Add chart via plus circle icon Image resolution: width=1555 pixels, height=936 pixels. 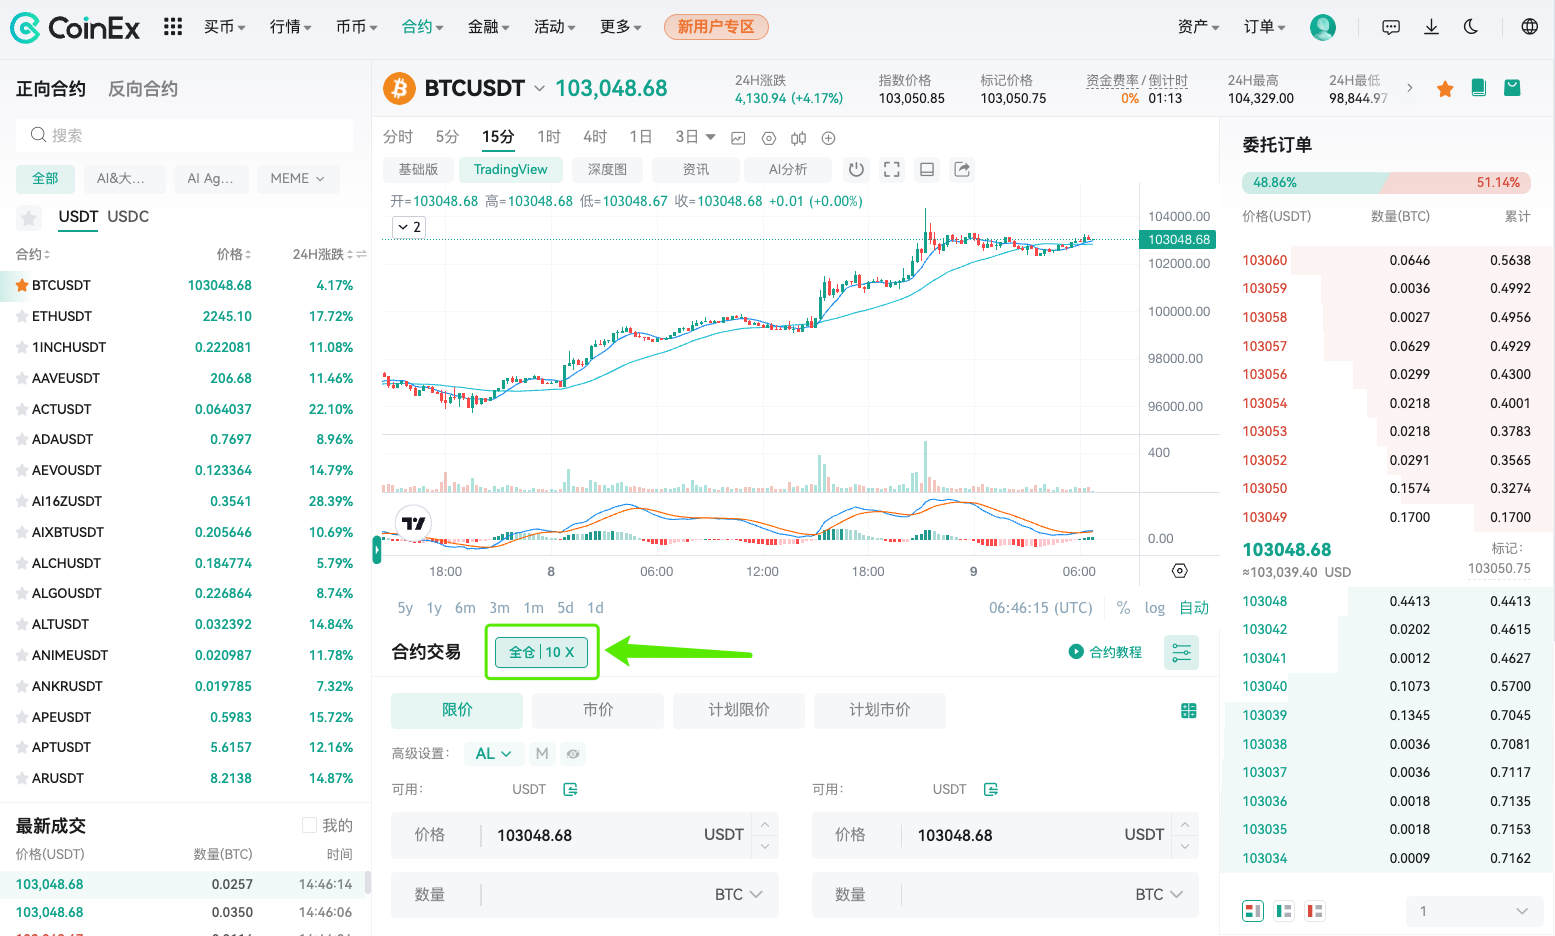tap(828, 138)
